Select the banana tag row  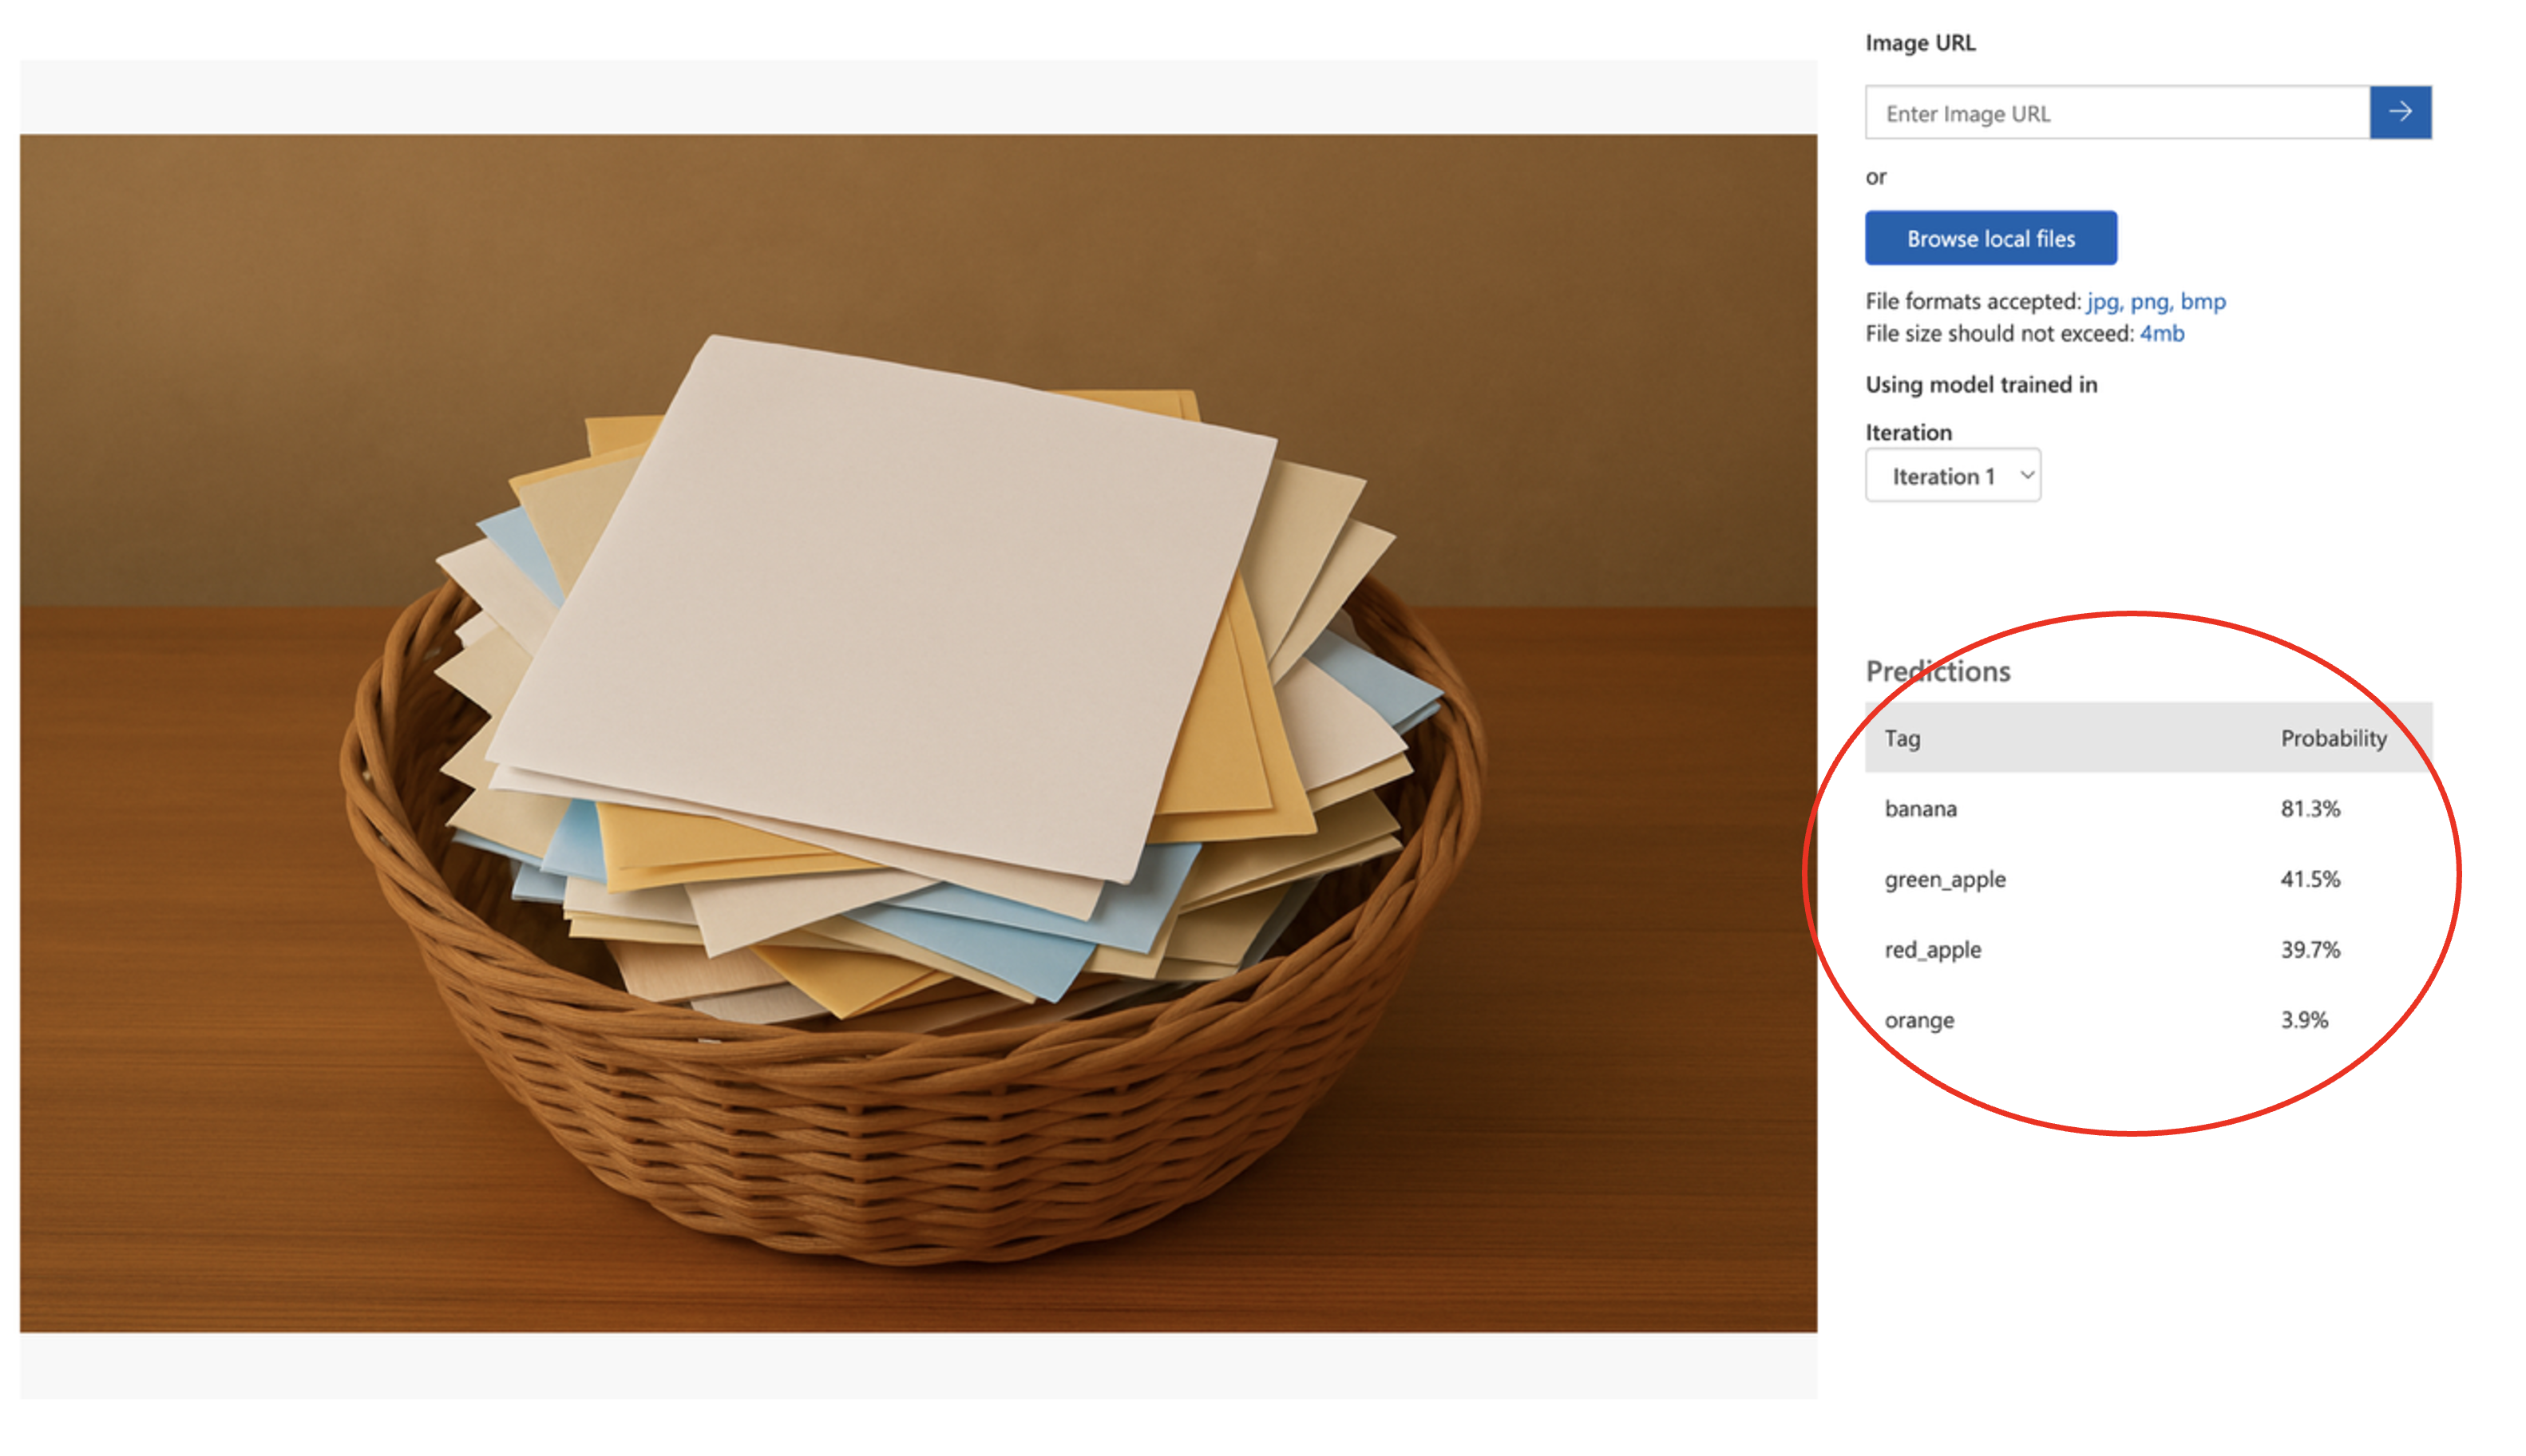[x=2148, y=808]
